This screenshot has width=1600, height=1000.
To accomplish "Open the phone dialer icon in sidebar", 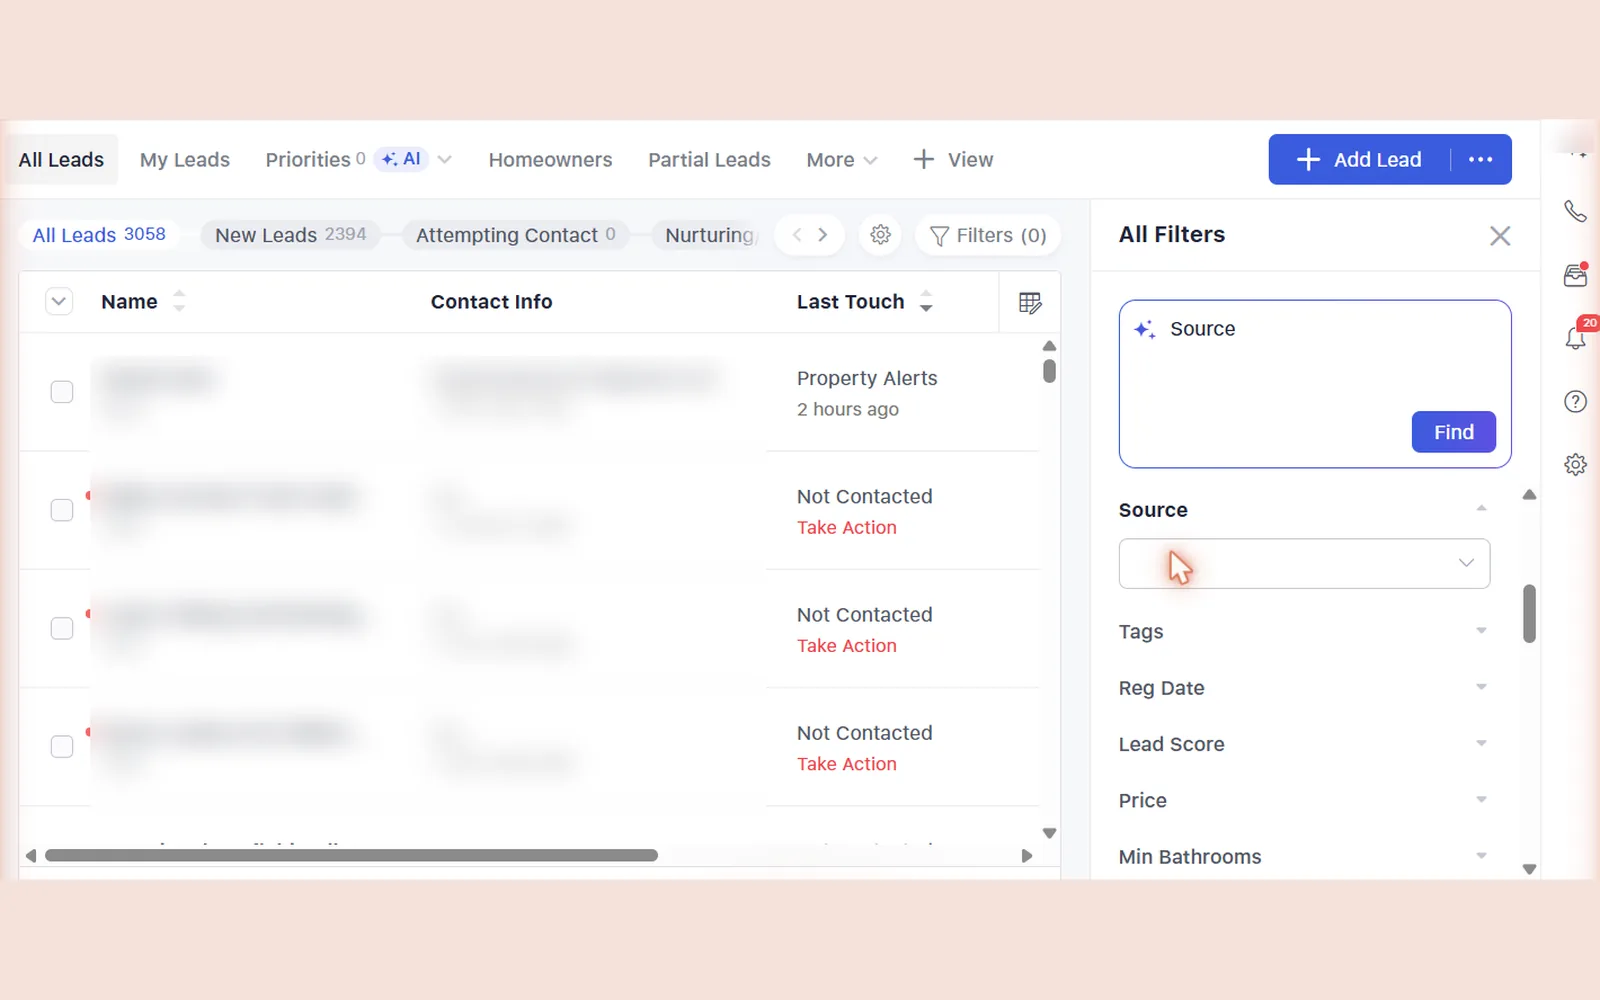I will [x=1575, y=211].
